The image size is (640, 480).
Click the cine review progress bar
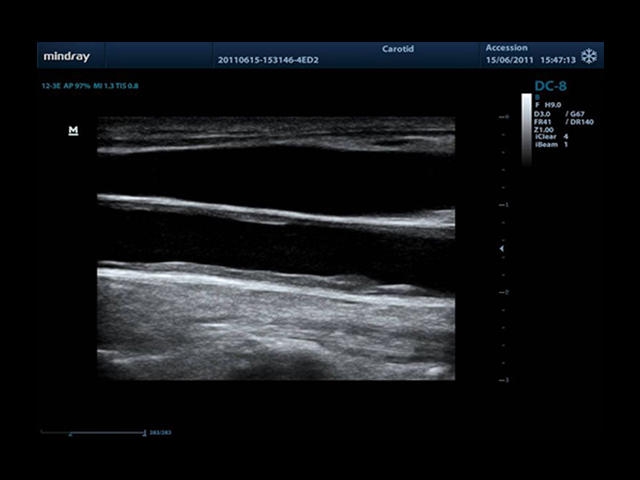[93, 432]
